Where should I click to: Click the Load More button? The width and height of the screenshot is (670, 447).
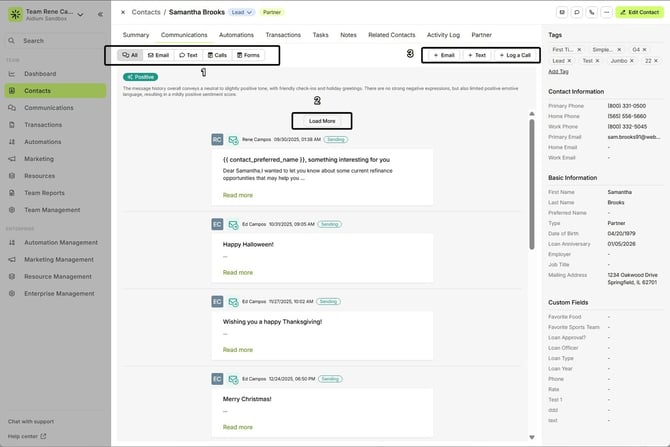(322, 120)
